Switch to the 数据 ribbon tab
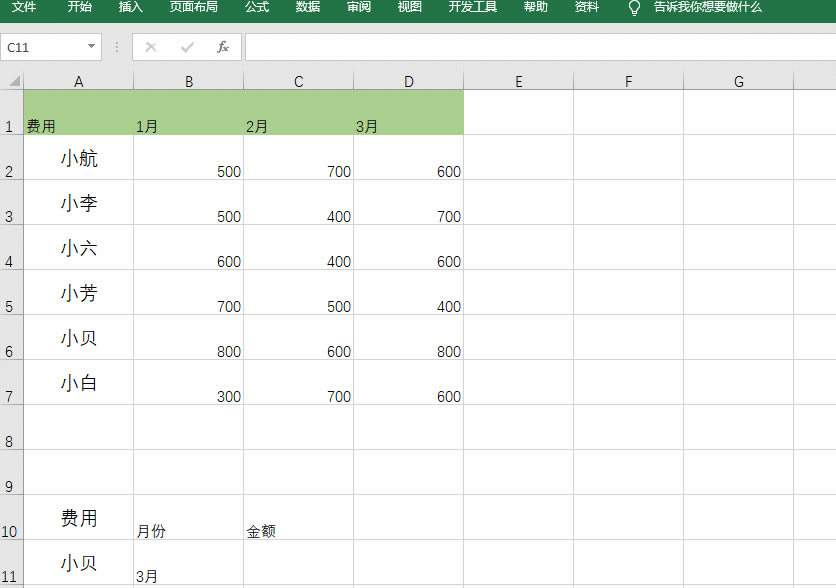Viewport: 836px width, 588px height. (x=307, y=8)
